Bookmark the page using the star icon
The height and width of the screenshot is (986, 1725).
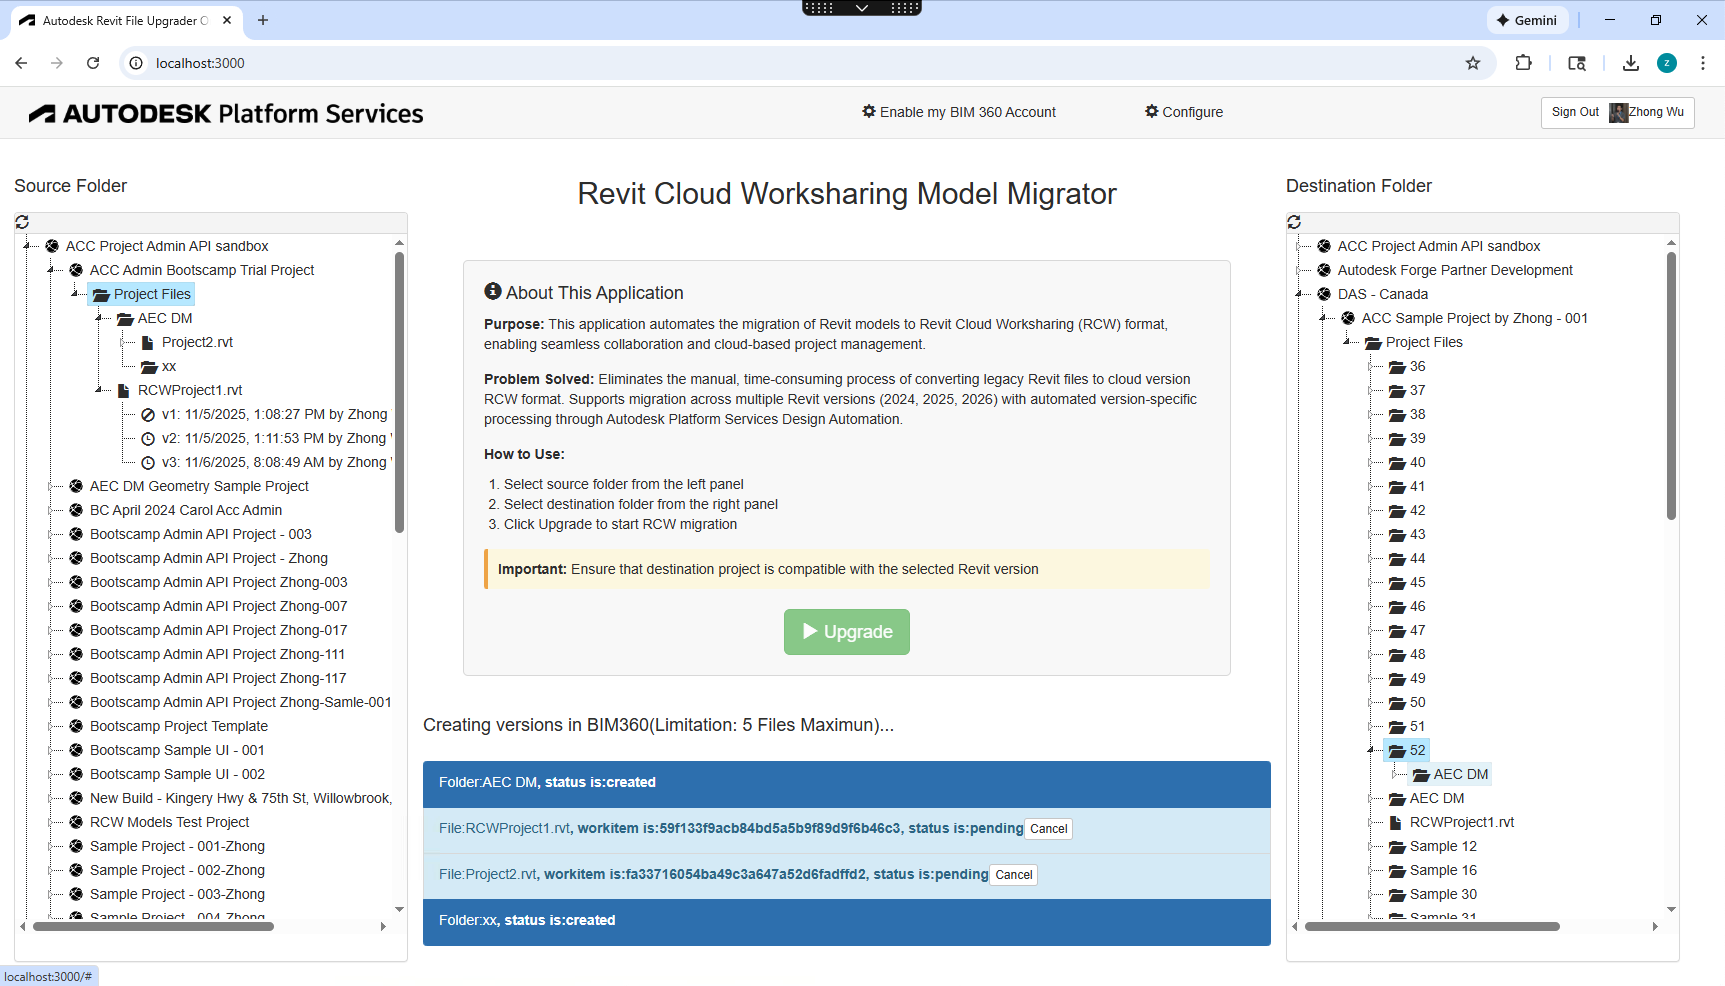pos(1473,62)
